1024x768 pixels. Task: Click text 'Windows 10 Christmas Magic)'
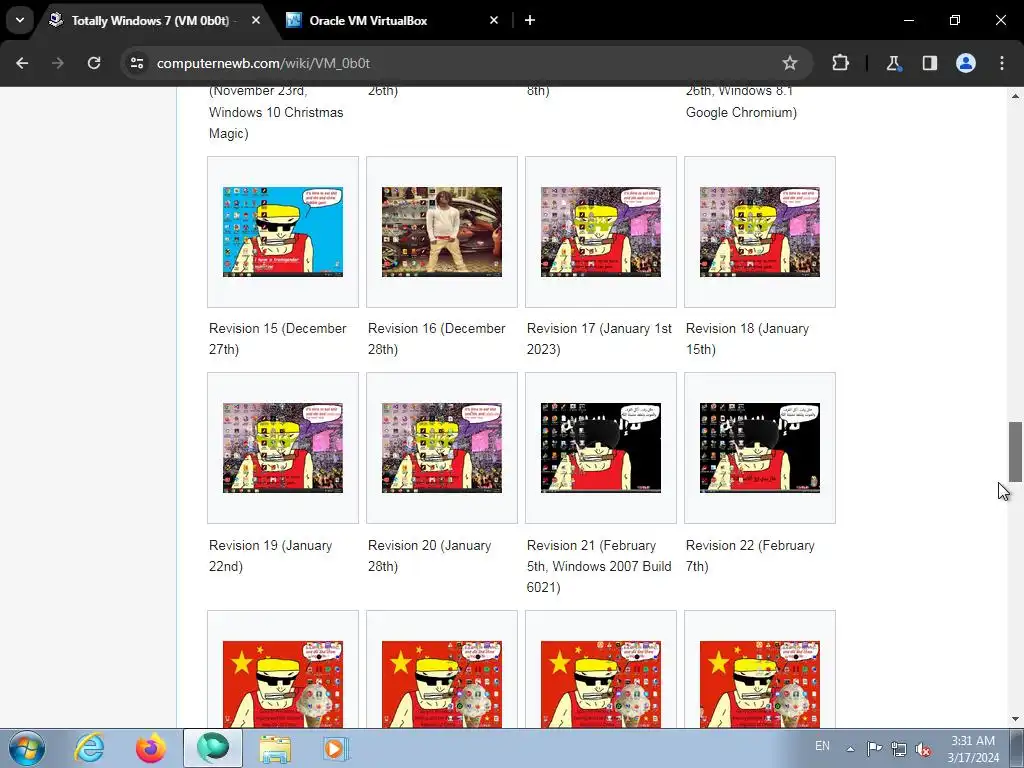(276, 123)
